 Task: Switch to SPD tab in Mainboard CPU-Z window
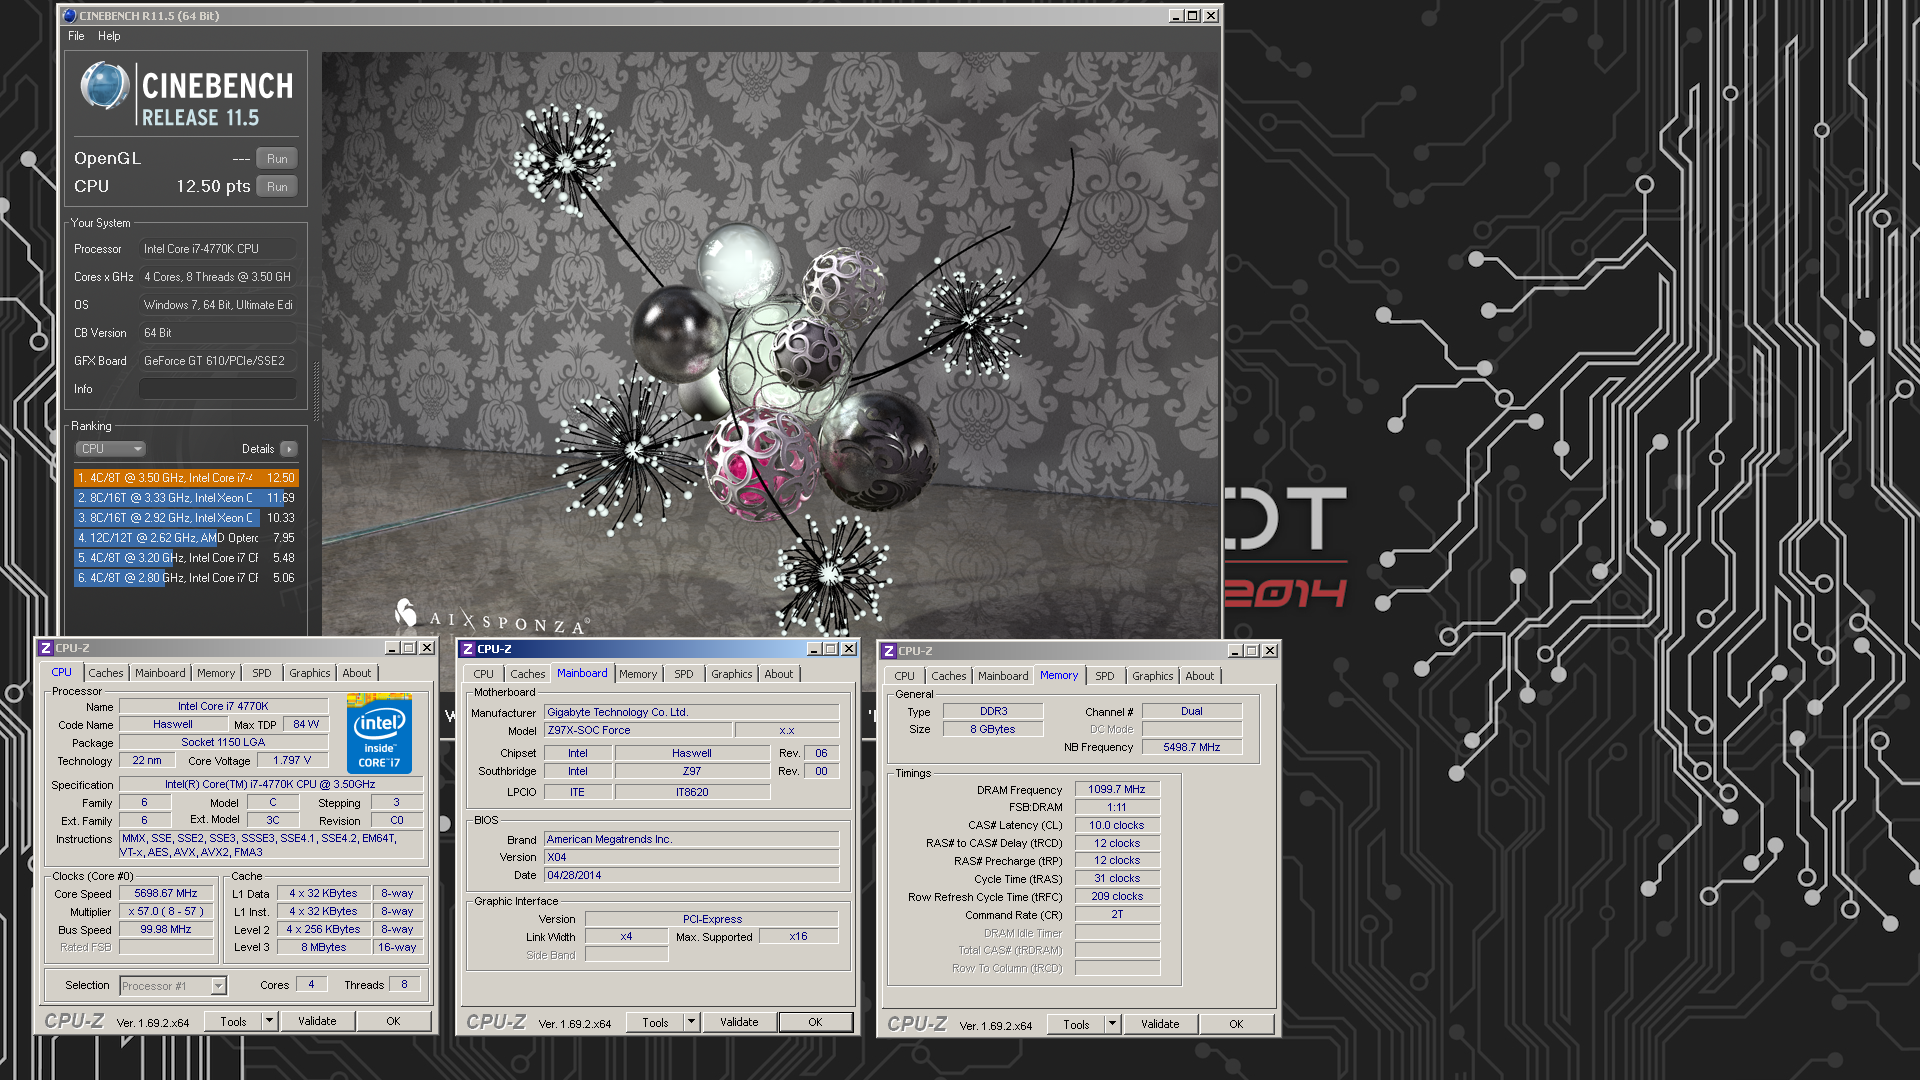point(684,674)
